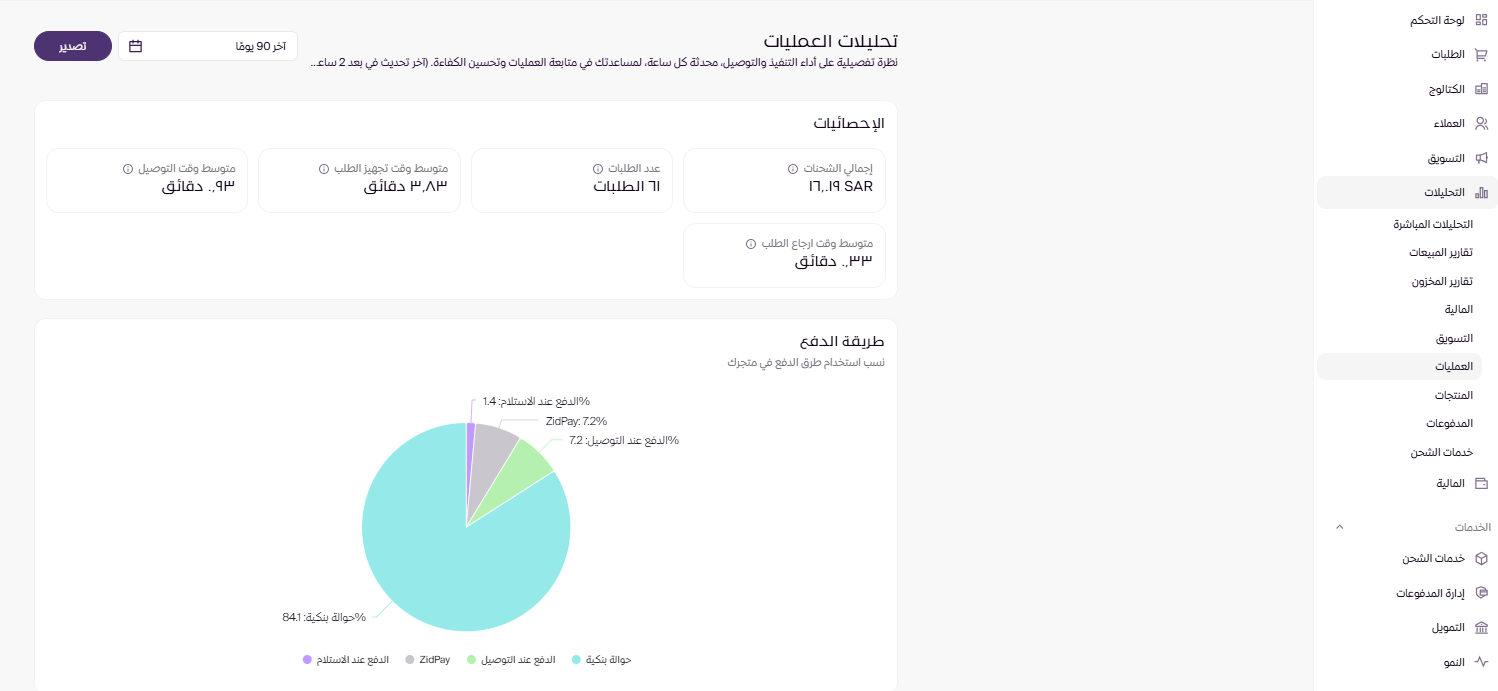Collapse the التحليلات sidebar menu

click(x=1407, y=192)
